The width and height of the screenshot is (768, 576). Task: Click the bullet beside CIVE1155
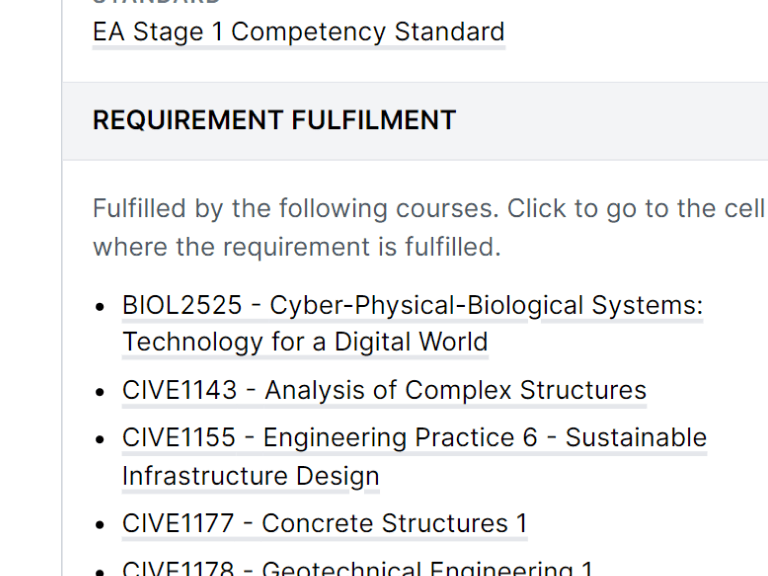pos(100,439)
